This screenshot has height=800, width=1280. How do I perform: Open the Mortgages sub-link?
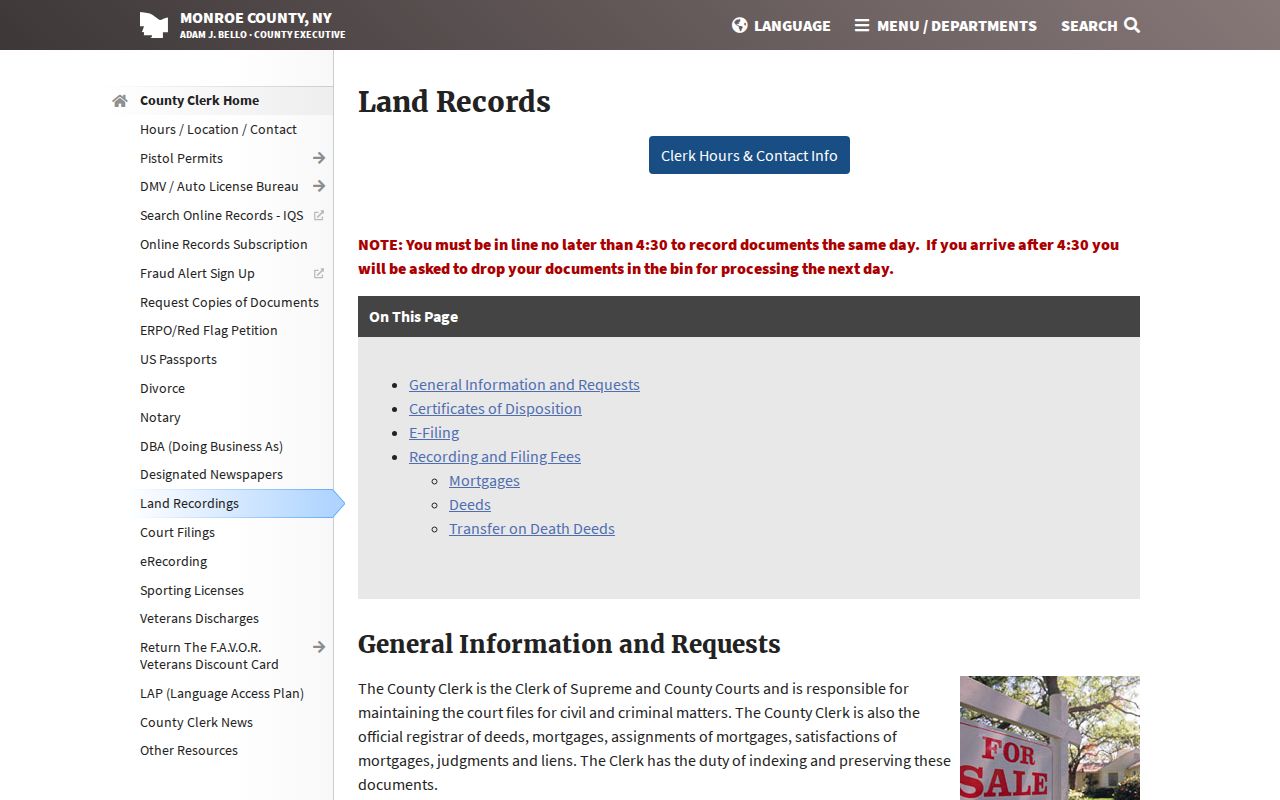pos(484,480)
